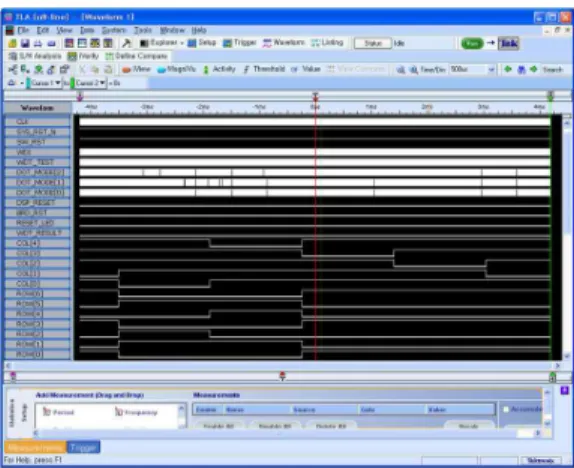Select the ROW[0] waveform label
The height and width of the screenshot is (468, 574).
pos(37,354)
